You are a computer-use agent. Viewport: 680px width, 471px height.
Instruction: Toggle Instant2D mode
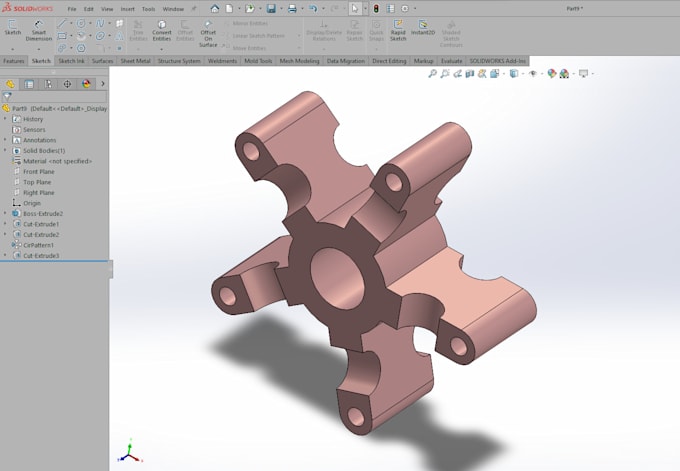(x=423, y=28)
